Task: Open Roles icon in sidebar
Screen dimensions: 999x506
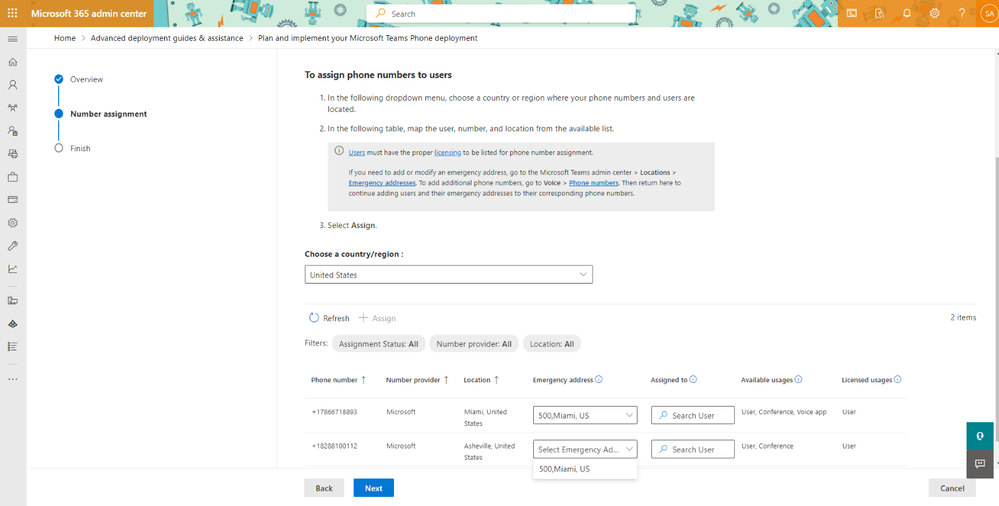Action: [13, 131]
